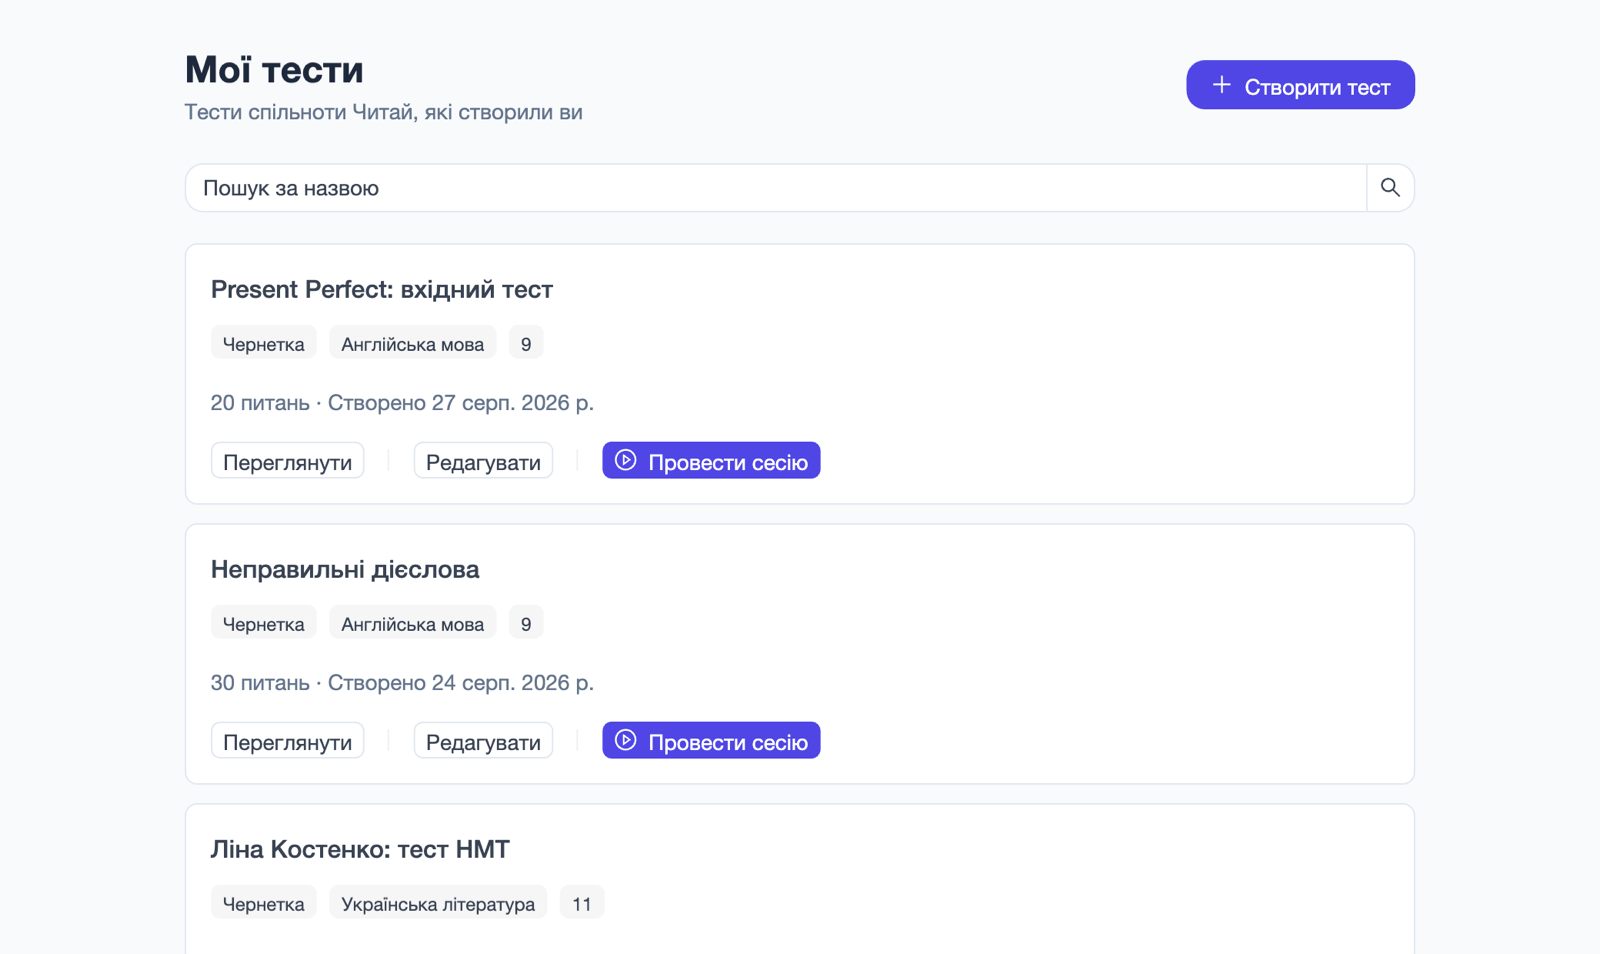
Task: Click Чернетка tag on Present Perfect card
Action: coord(264,343)
